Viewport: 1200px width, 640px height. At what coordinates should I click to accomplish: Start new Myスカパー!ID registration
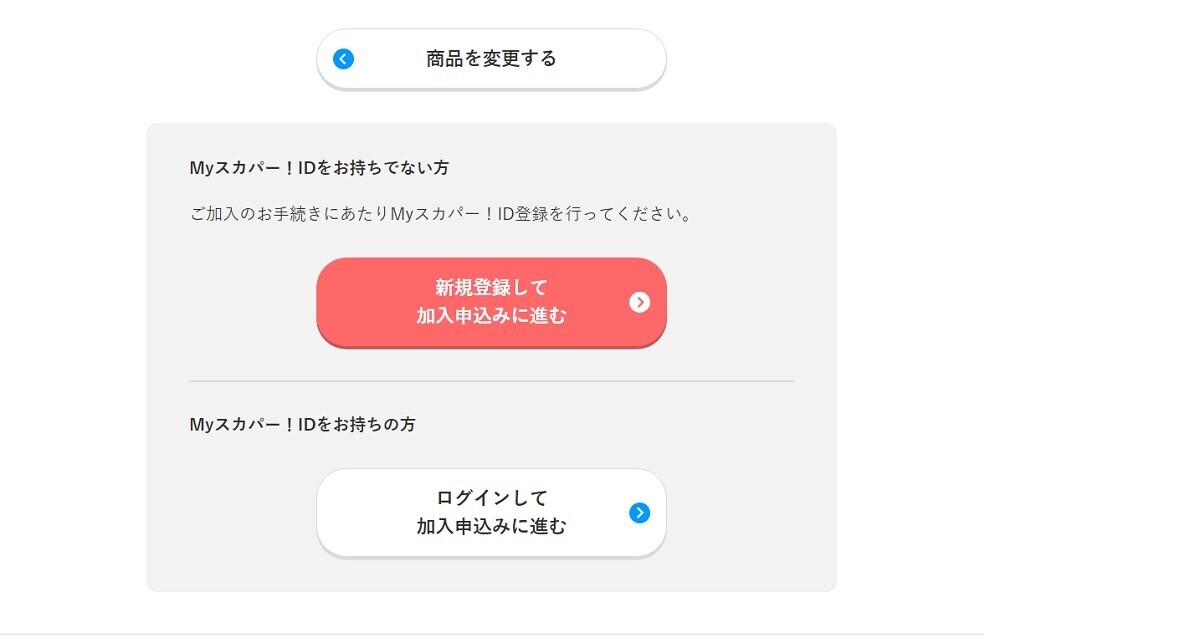click(x=491, y=303)
